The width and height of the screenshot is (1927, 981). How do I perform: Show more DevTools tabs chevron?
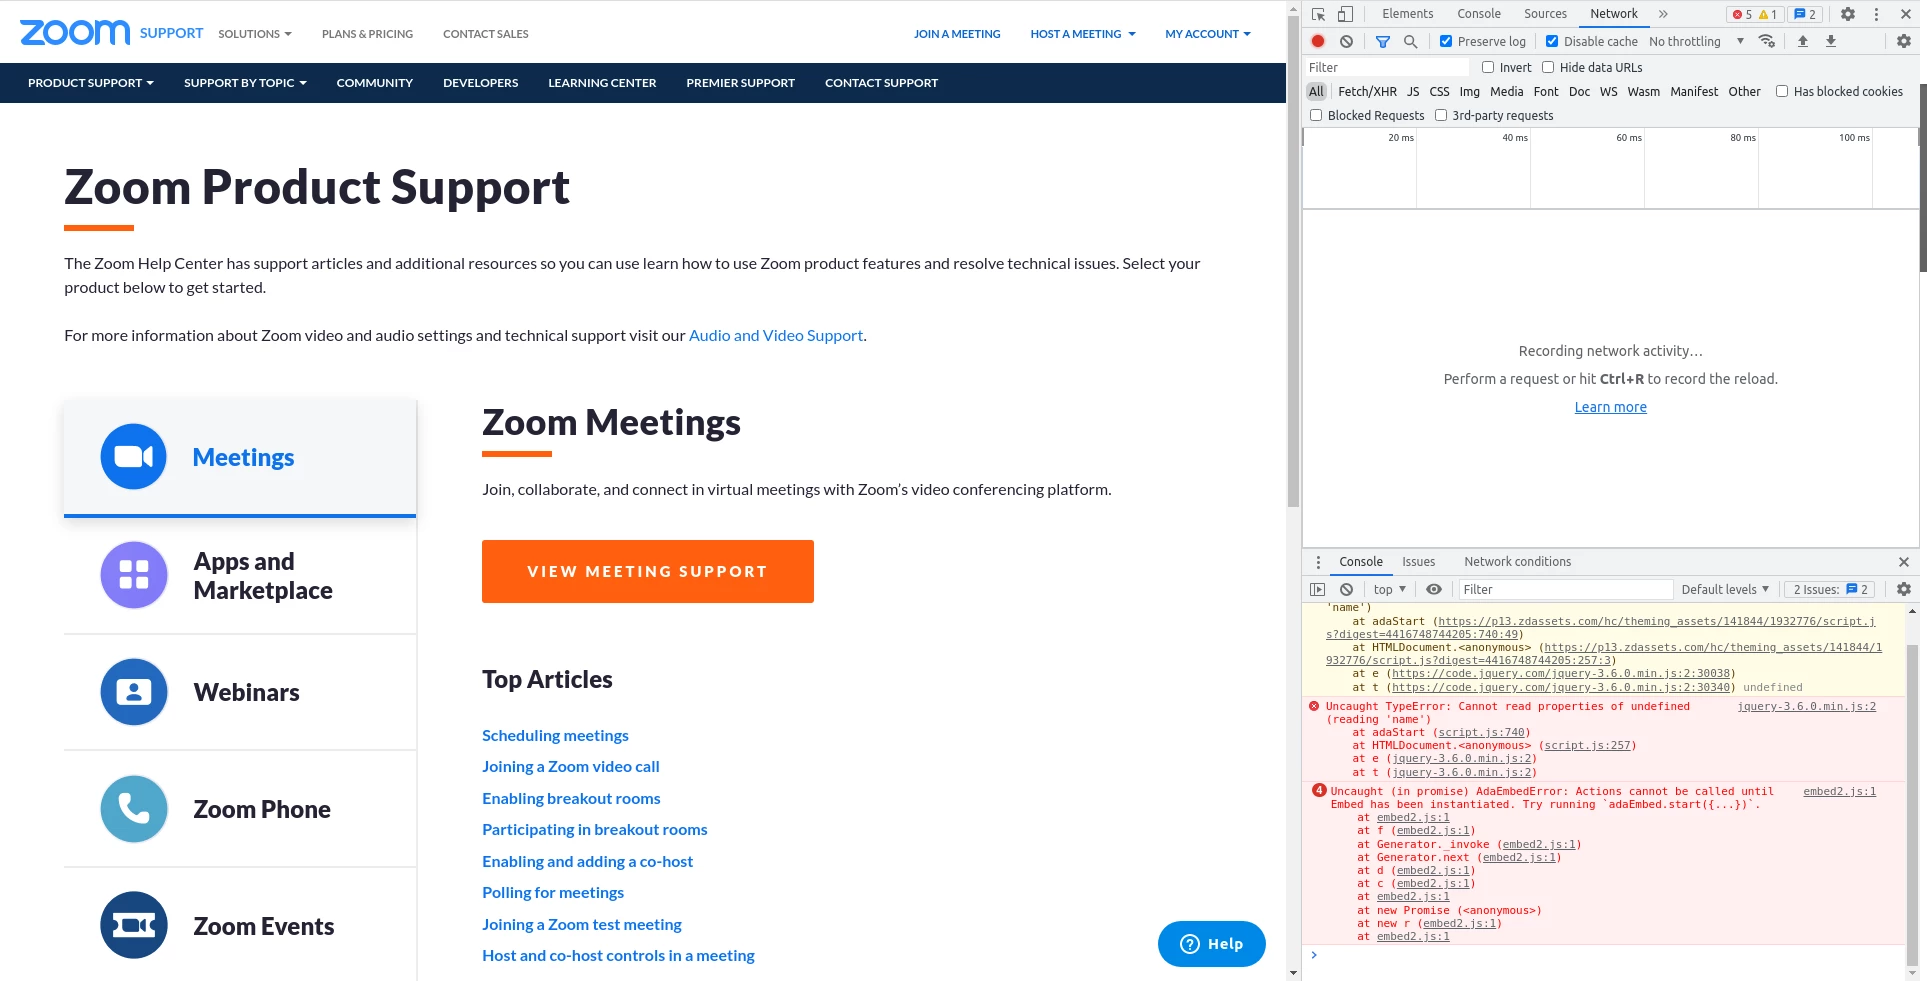click(1663, 14)
